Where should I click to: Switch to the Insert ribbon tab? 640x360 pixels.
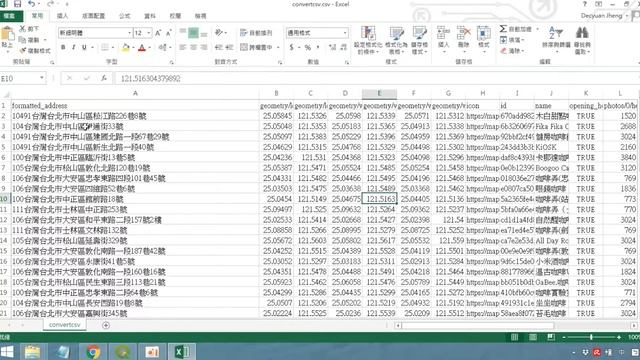[62, 16]
